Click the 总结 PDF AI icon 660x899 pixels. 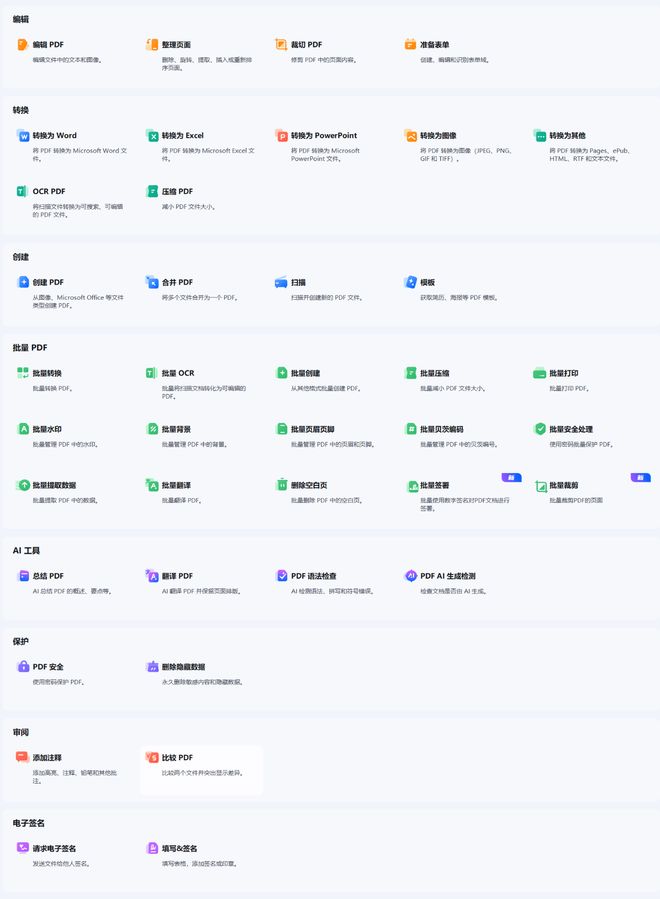23,576
